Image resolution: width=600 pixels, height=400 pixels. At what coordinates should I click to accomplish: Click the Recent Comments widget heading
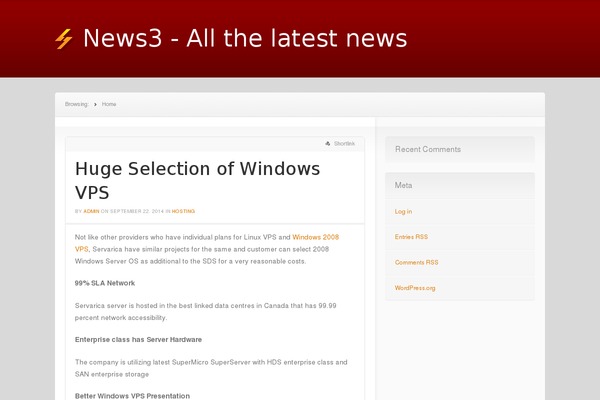[x=428, y=149]
